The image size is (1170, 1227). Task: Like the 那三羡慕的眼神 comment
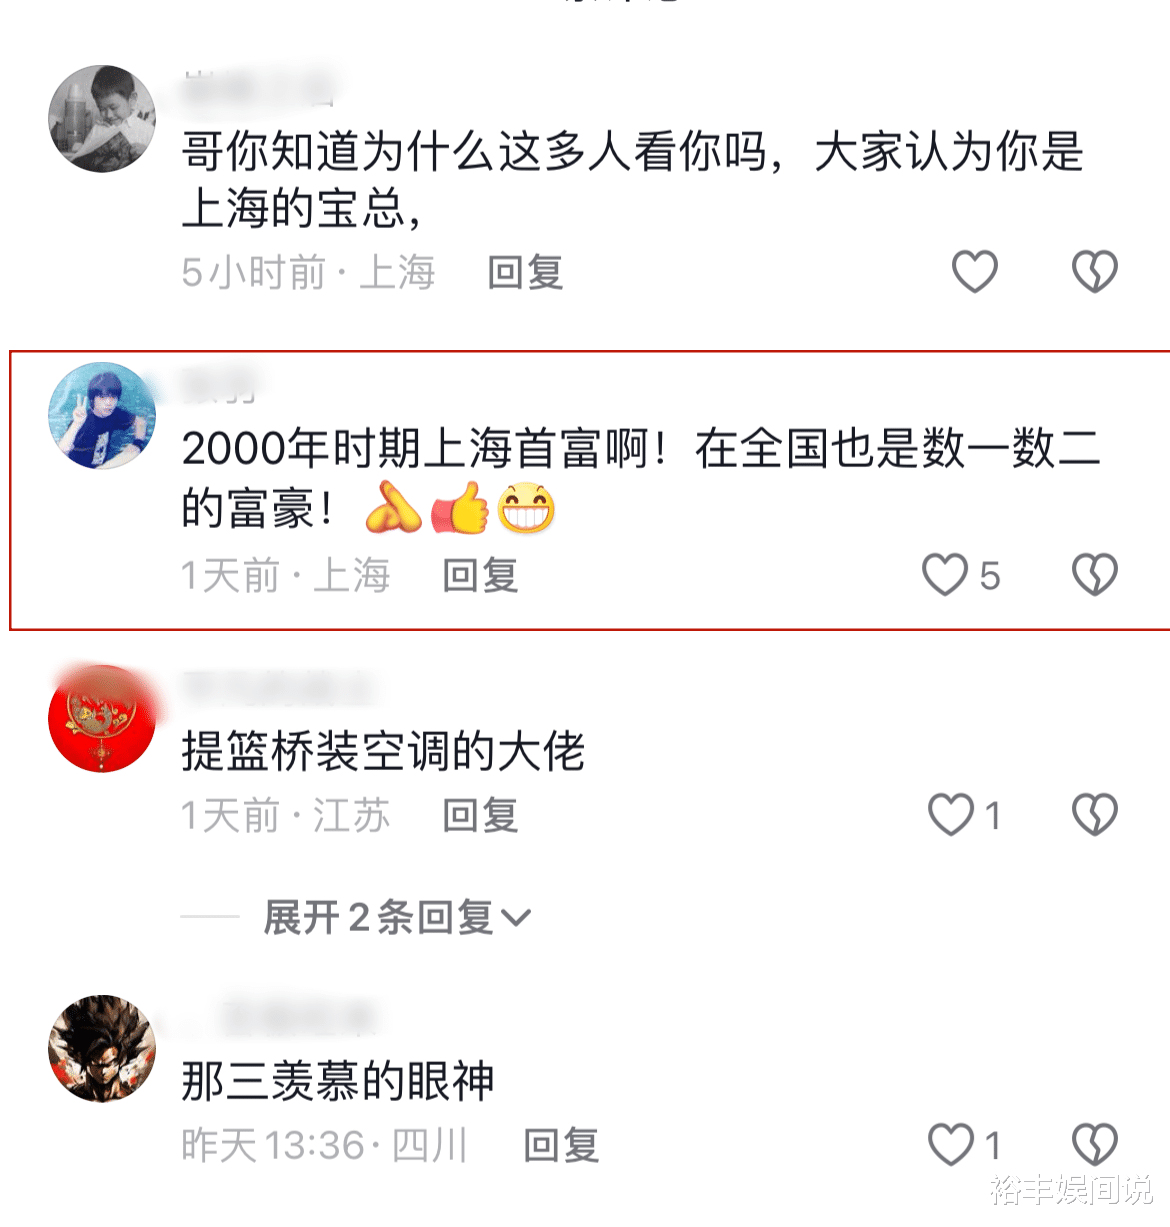pyautogui.click(x=951, y=1144)
